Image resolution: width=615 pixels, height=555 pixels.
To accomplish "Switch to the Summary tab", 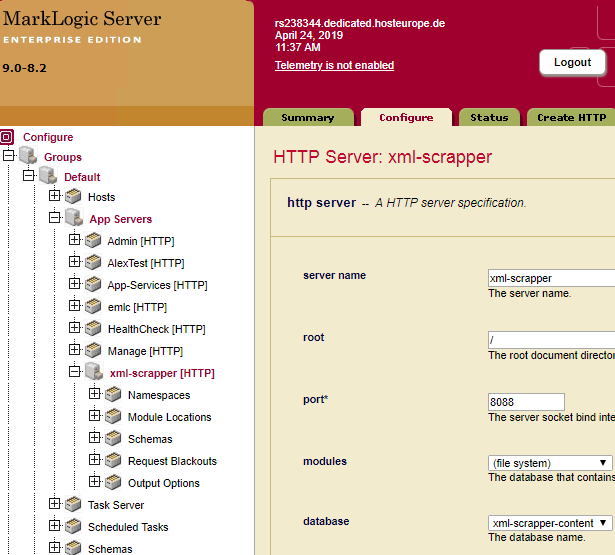I will pos(308,117).
